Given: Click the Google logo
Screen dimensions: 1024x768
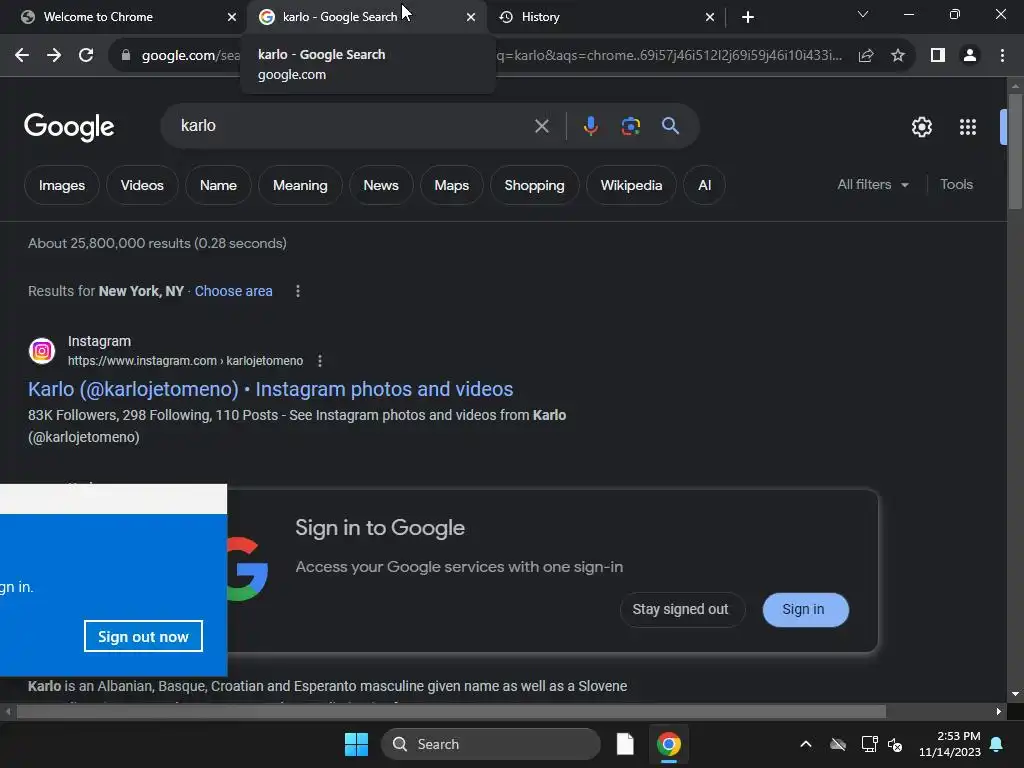Looking at the screenshot, I should coord(69,127).
